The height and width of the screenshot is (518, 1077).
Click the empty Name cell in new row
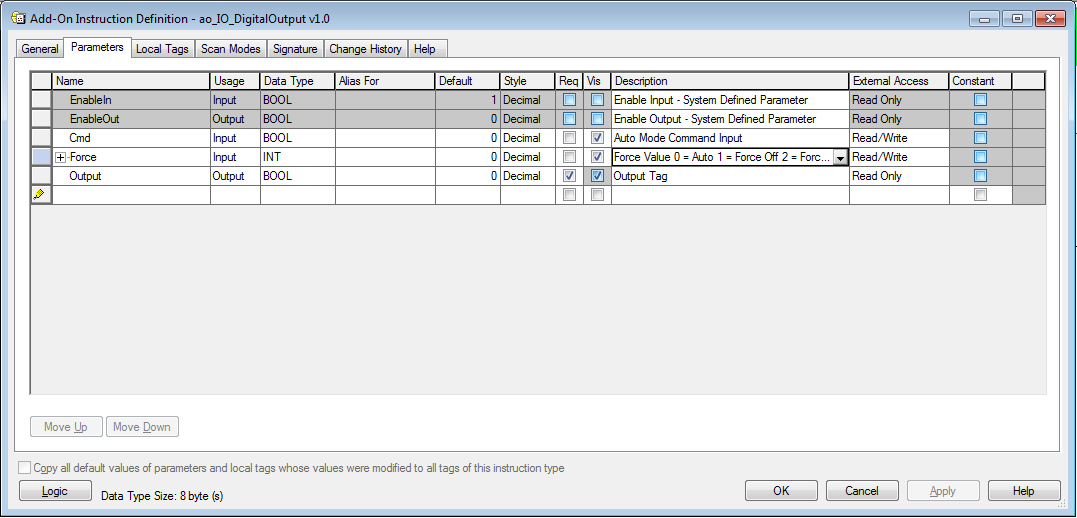point(131,195)
